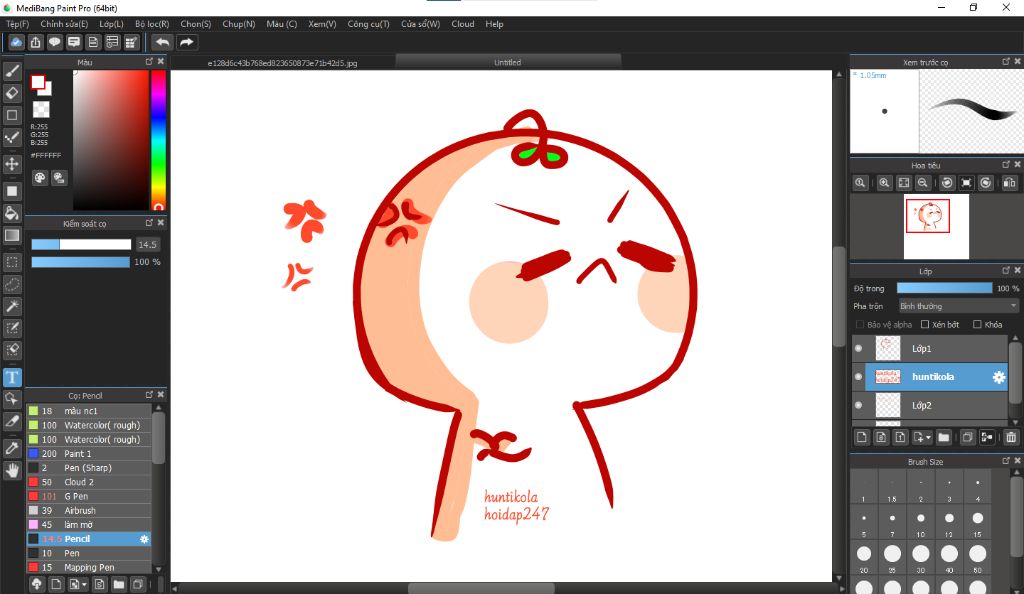Select the Magic Wand tool

coord(12,306)
